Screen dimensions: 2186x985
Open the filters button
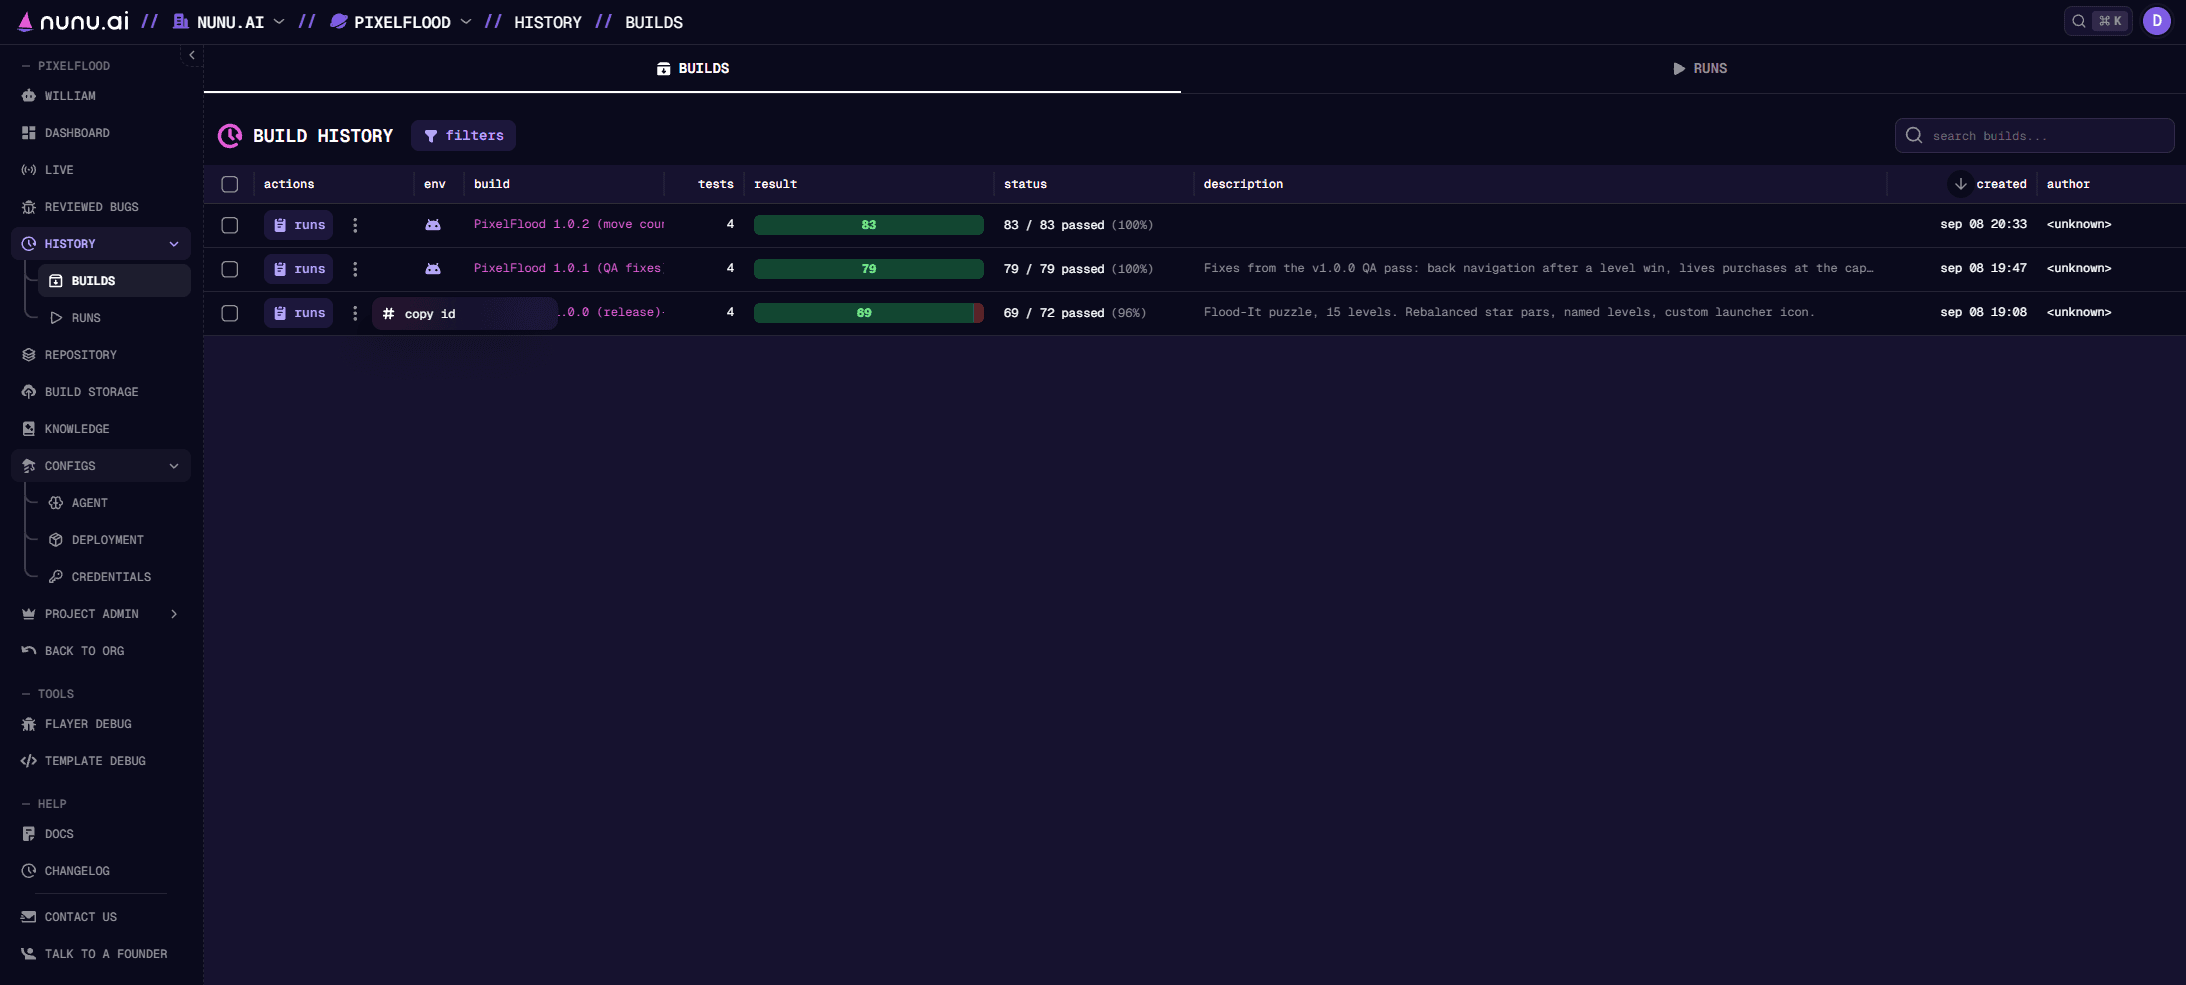click(464, 136)
